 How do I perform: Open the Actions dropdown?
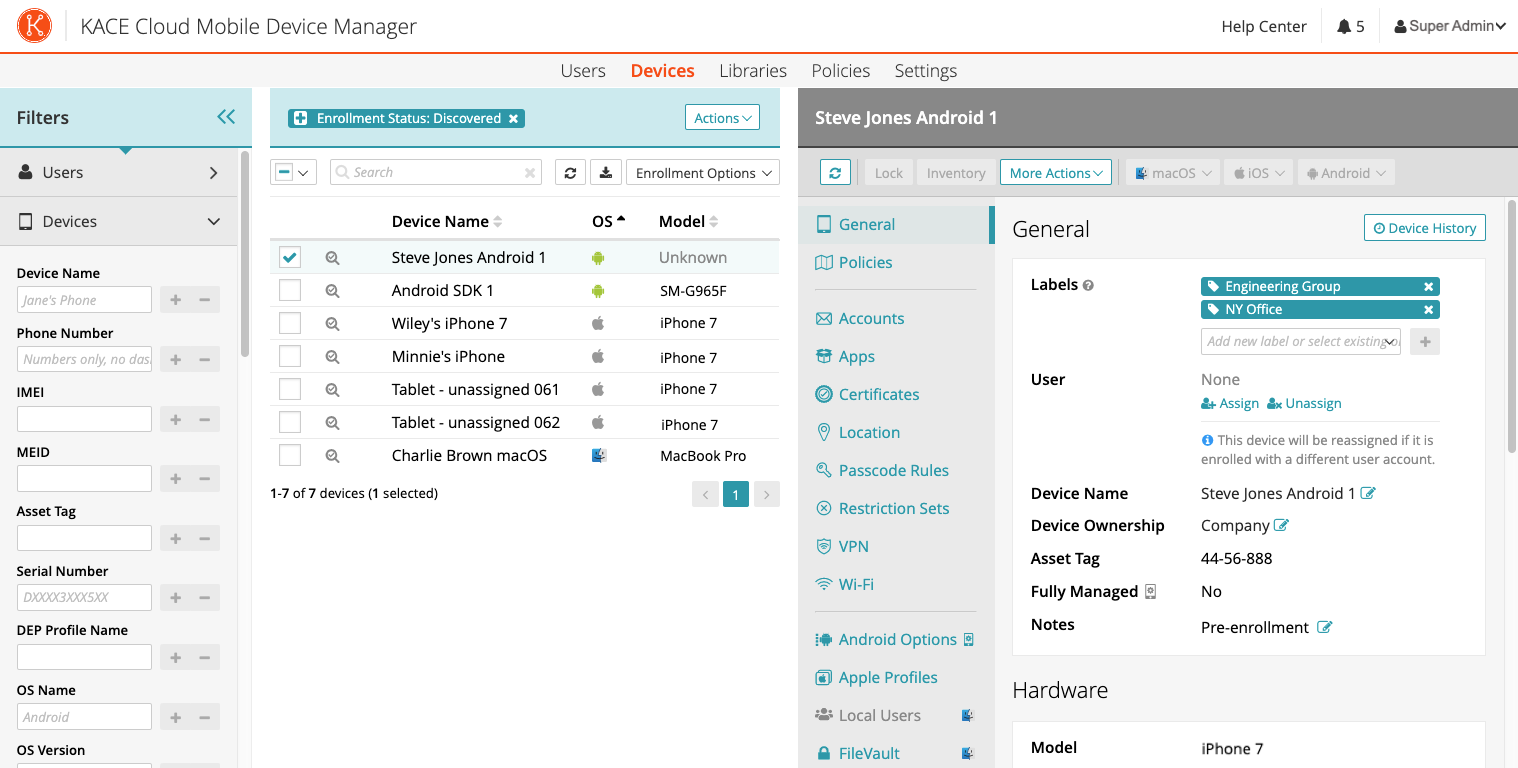pos(722,118)
